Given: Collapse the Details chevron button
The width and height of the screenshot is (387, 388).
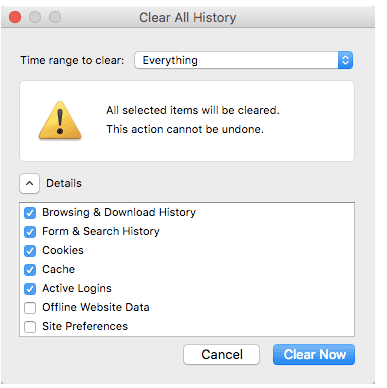Looking at the screenshot, I should 29,183.
